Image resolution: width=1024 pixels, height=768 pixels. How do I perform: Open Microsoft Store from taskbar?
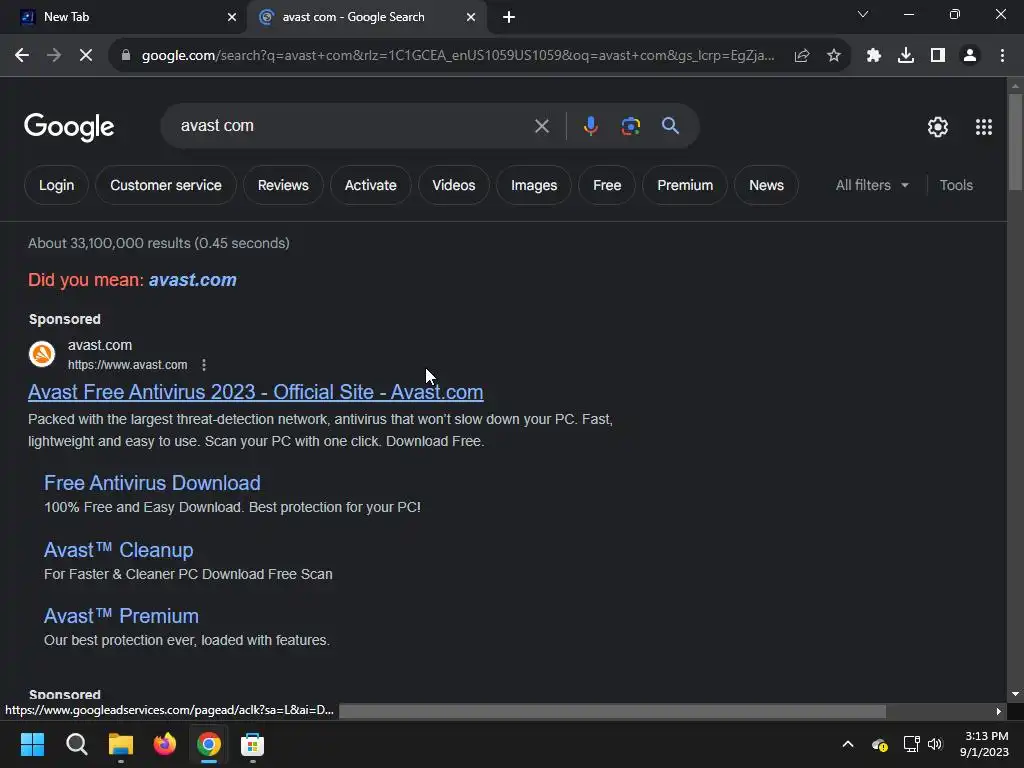(252, 744)
